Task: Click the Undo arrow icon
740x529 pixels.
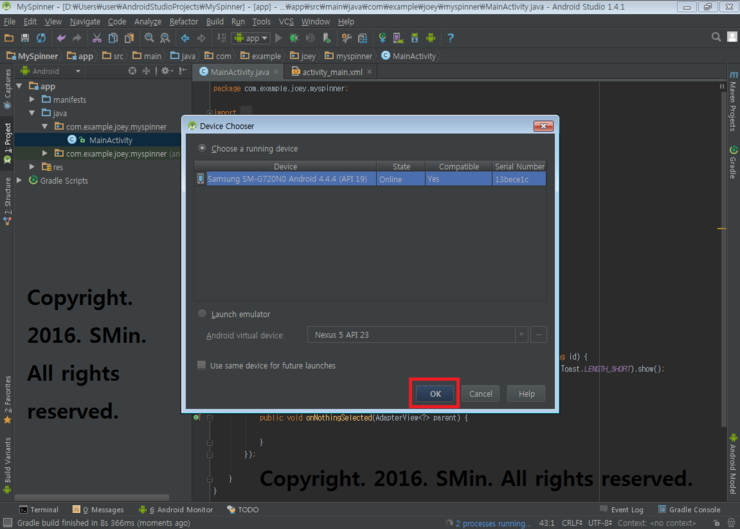Action: pyautogui.click(x=61, y=38)
